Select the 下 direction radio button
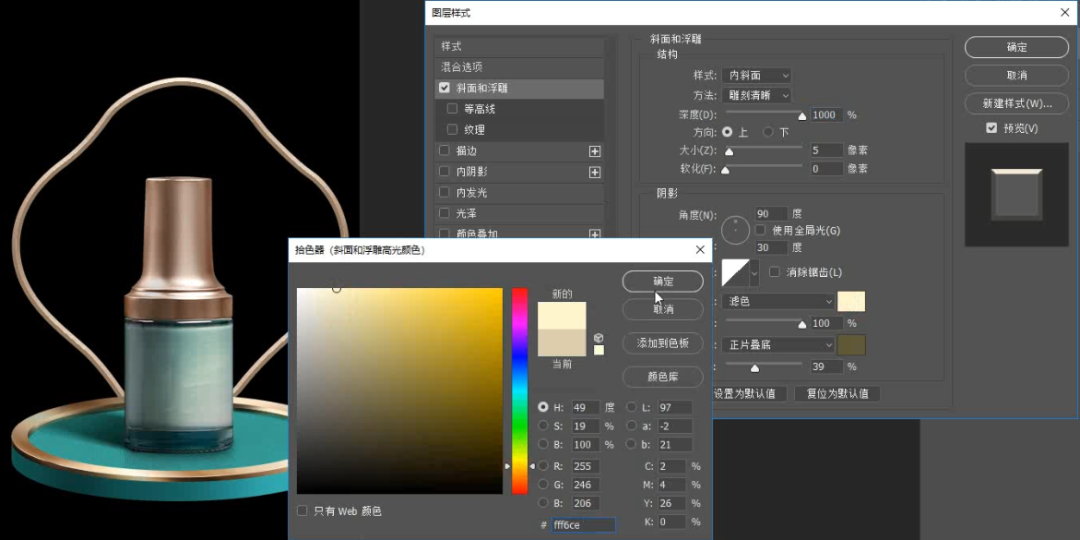The width and height of the screenshot is (1080, 540). (768, 132)
